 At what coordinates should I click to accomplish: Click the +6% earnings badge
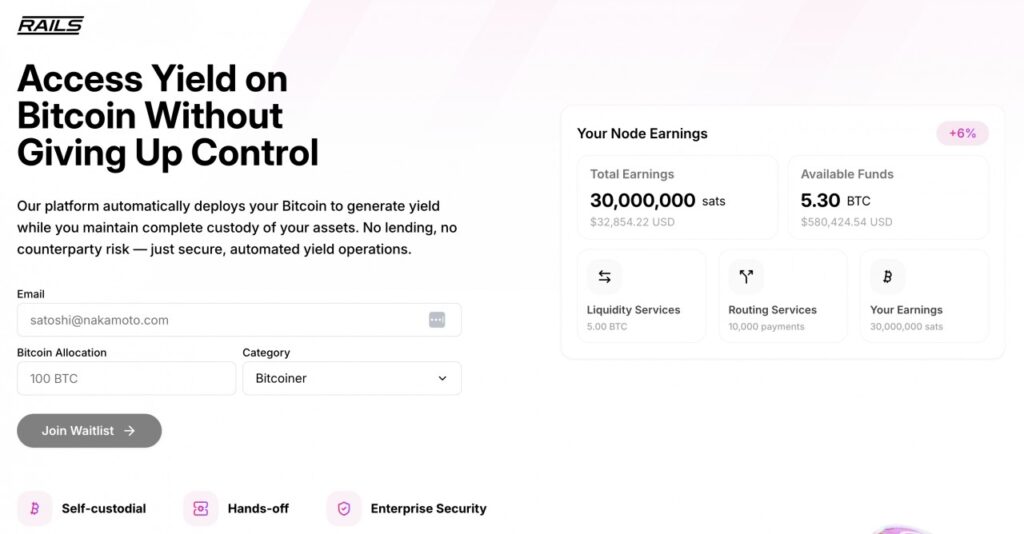point(962,133)
